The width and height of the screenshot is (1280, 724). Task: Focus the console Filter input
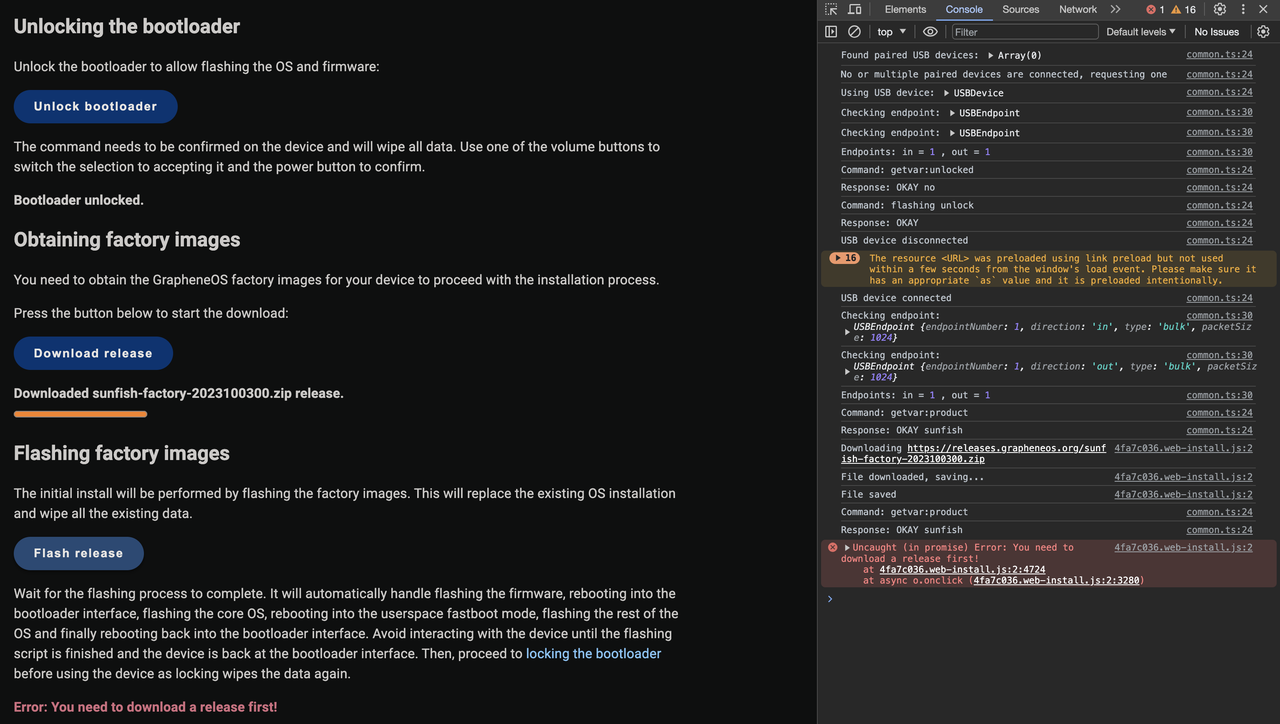1023,32
